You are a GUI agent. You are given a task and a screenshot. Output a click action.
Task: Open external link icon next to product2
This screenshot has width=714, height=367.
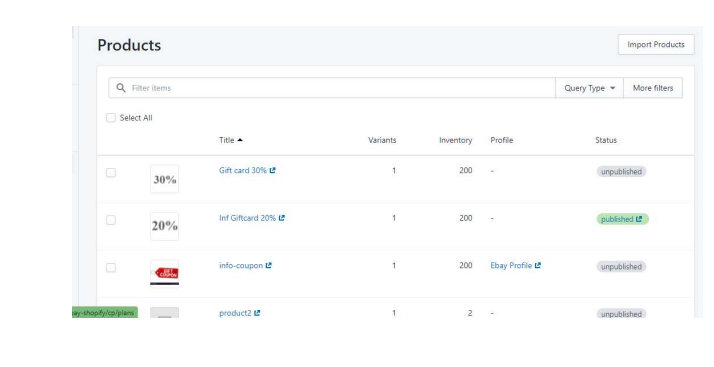click(x=257, y=313)
